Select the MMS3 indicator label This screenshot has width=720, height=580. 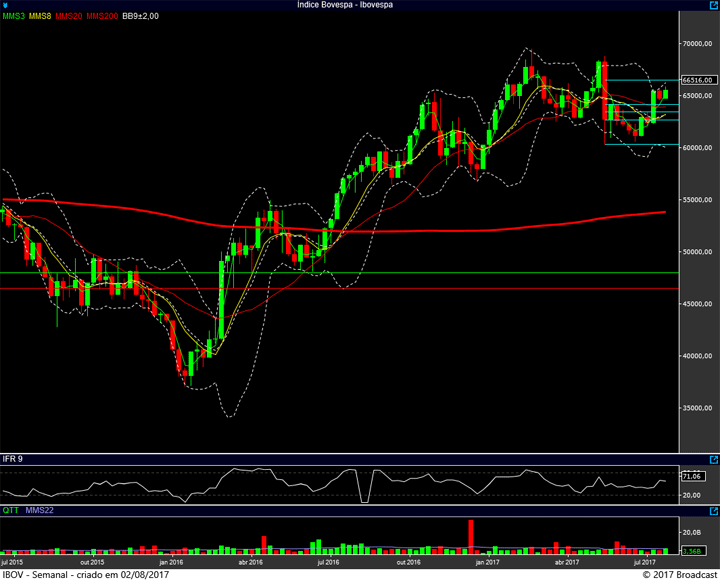[x=14, y=16]
